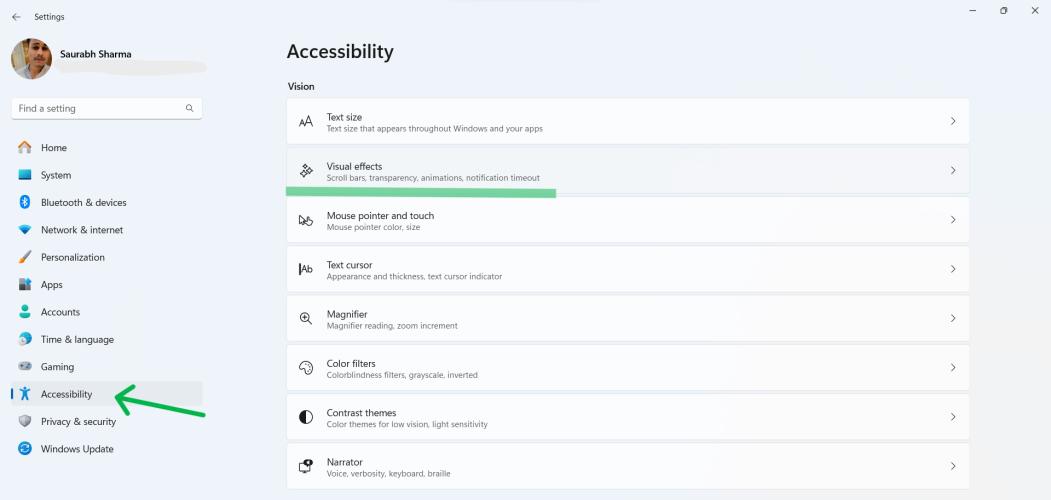Go to Home in sidebar
Image resolution: width=1051 pixels, height=500 pixels.
(x=54, y=148)
